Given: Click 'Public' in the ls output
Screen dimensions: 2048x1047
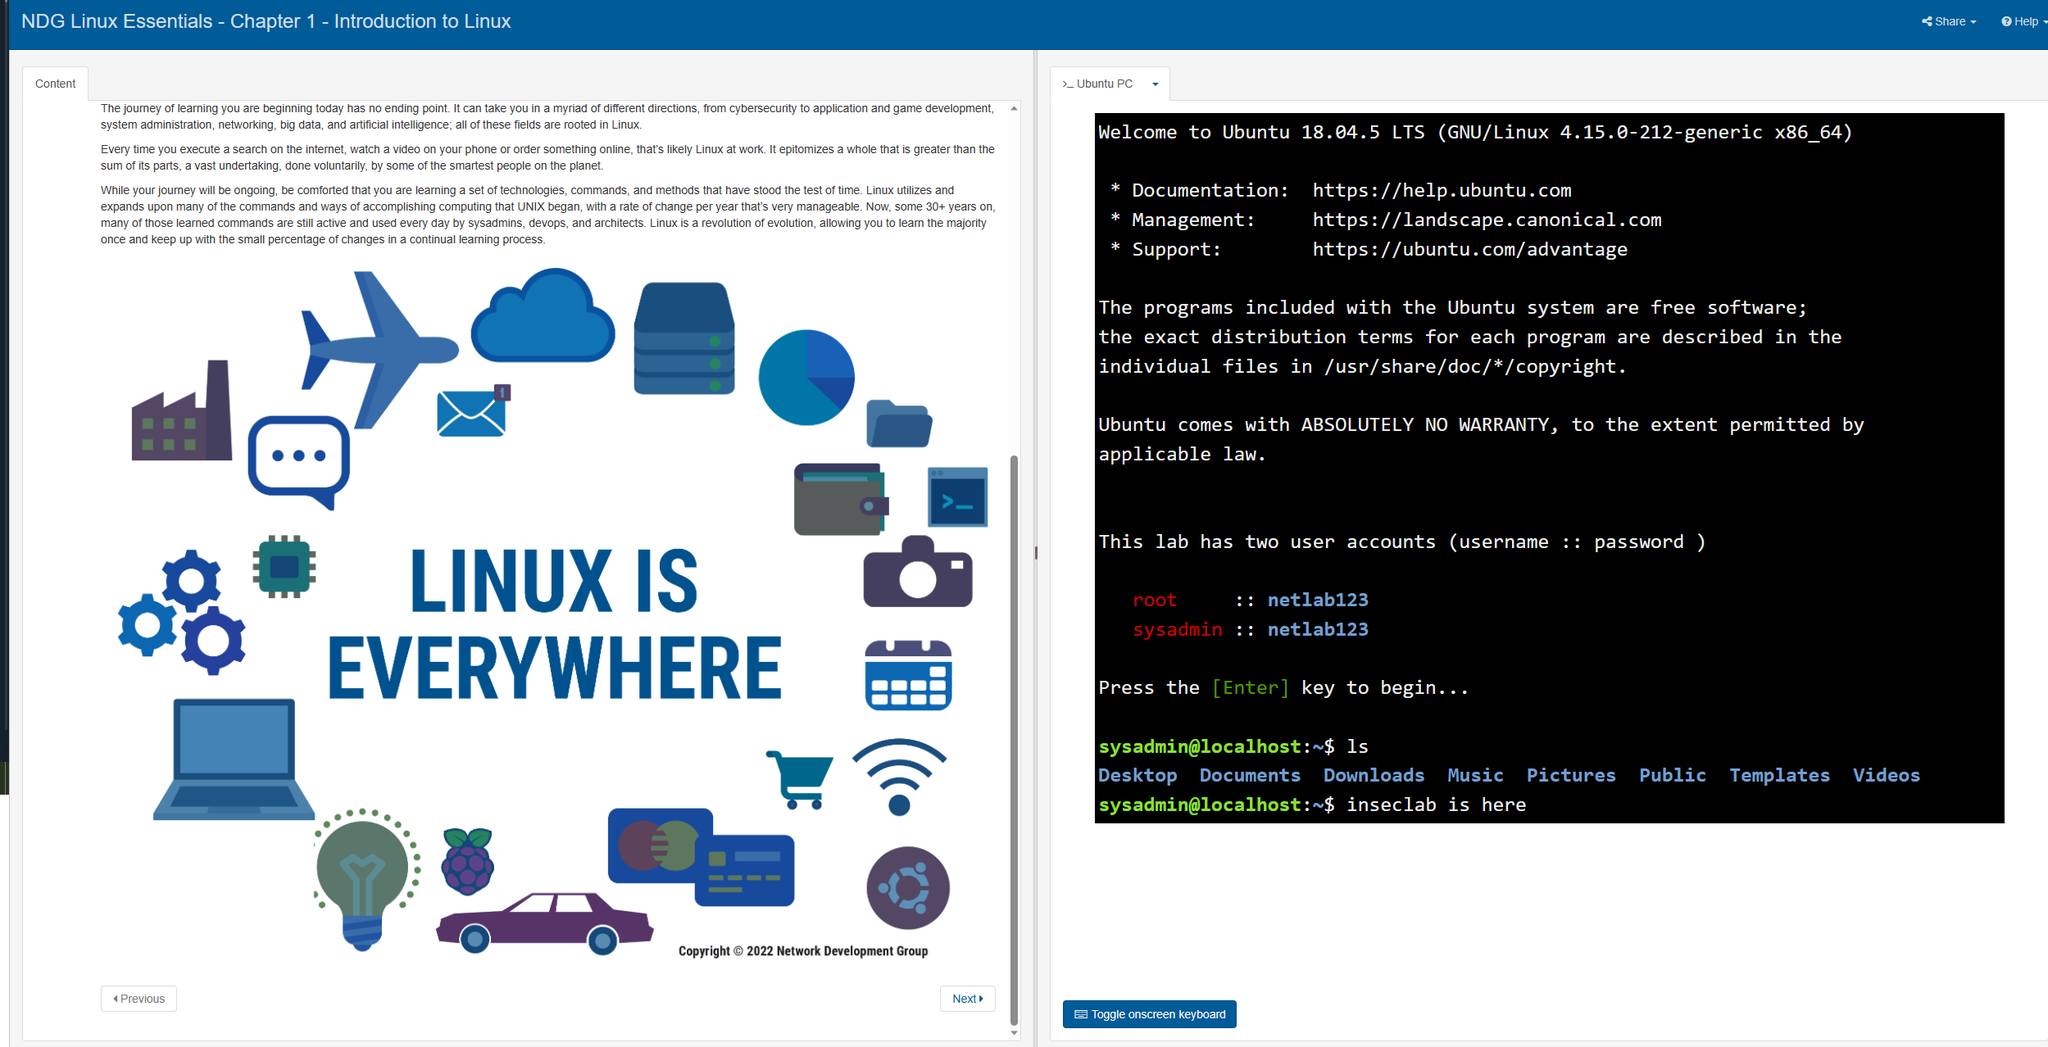Looking at the screenshot, I should pyautogui.click(x=1672, y=775).
